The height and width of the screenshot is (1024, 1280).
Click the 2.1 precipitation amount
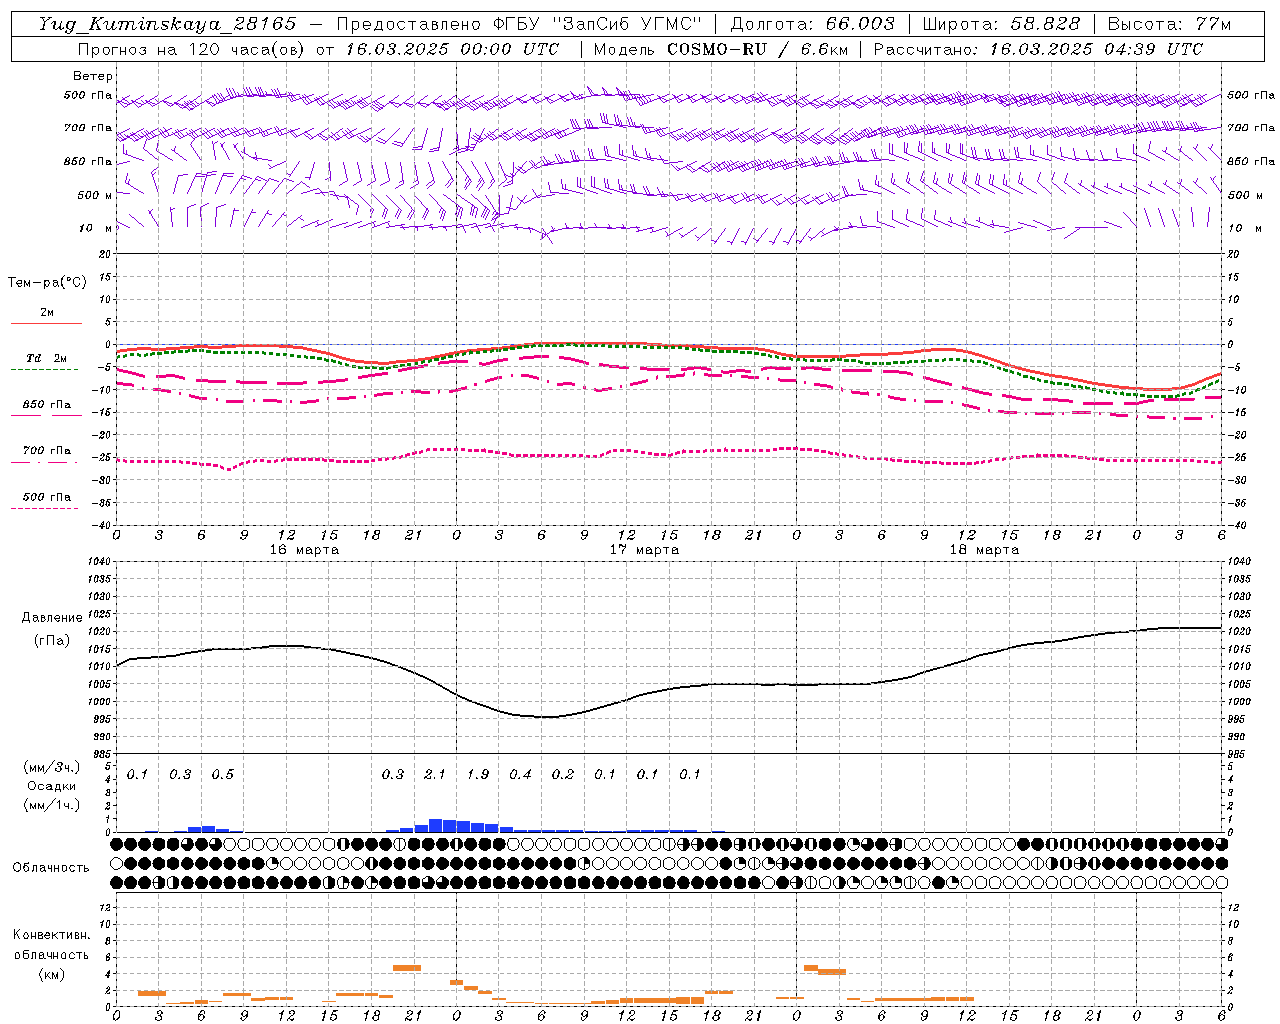pyautogui.click(x=435, y=774)
